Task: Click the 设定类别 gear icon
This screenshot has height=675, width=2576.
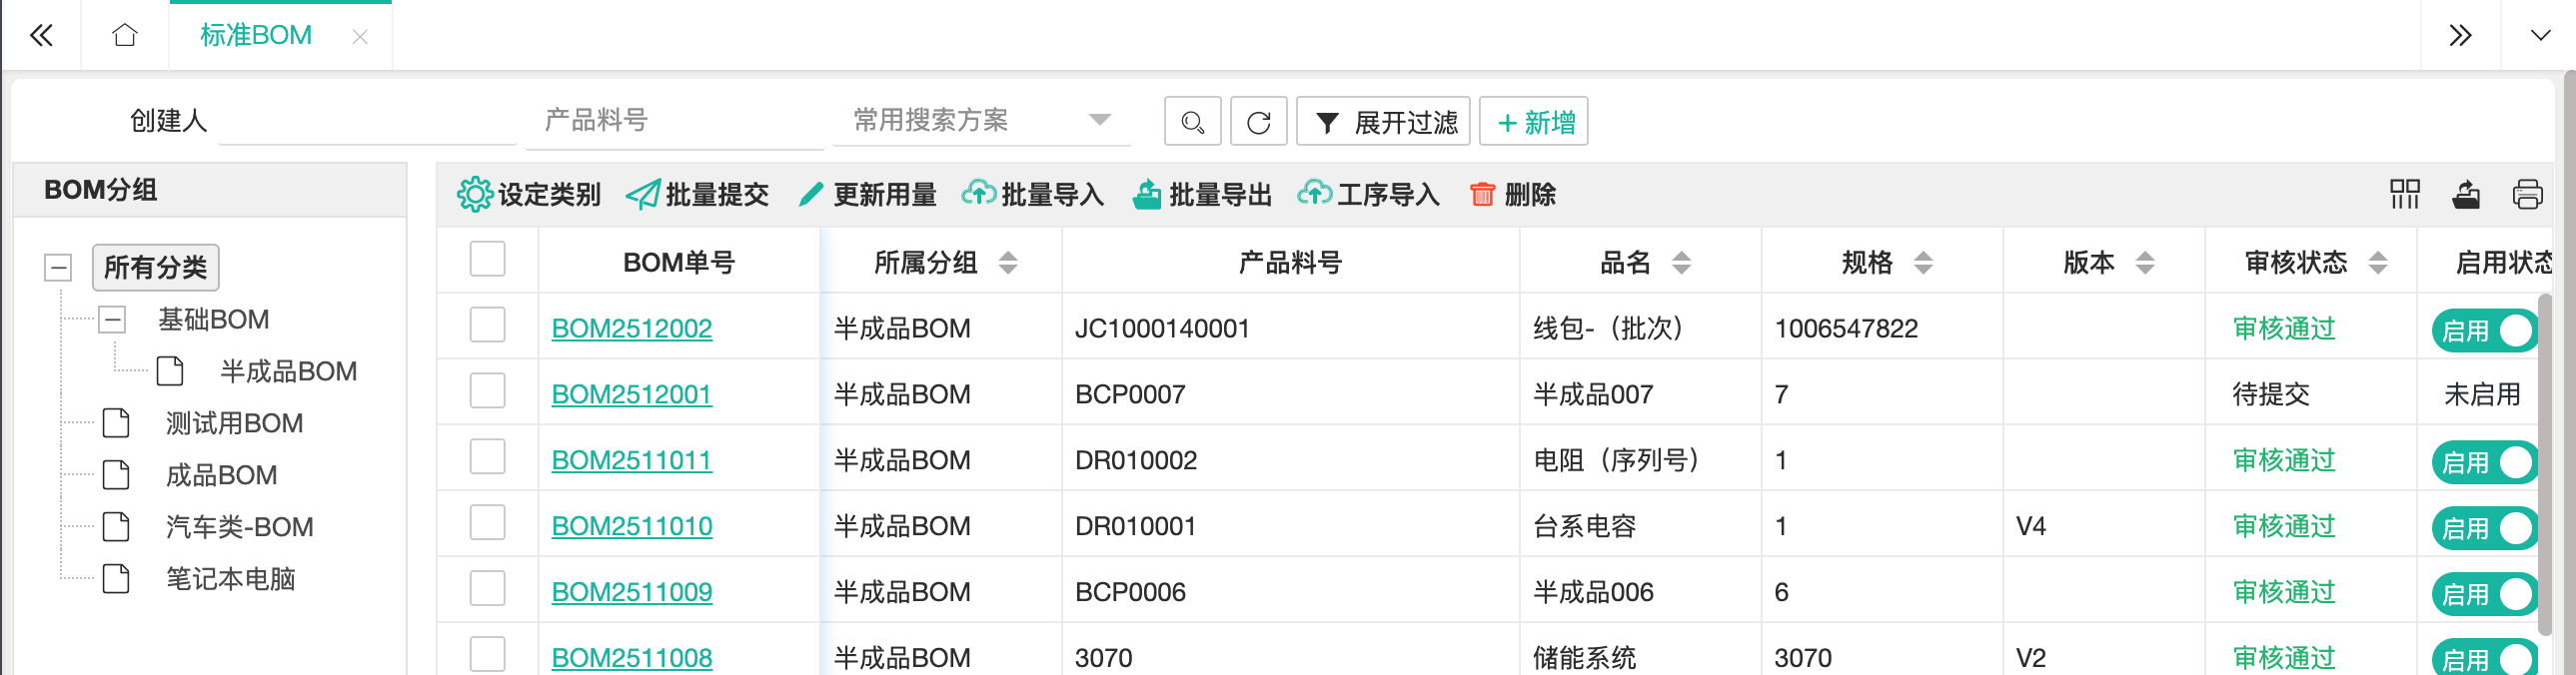Action: click(x=474, y=194)
